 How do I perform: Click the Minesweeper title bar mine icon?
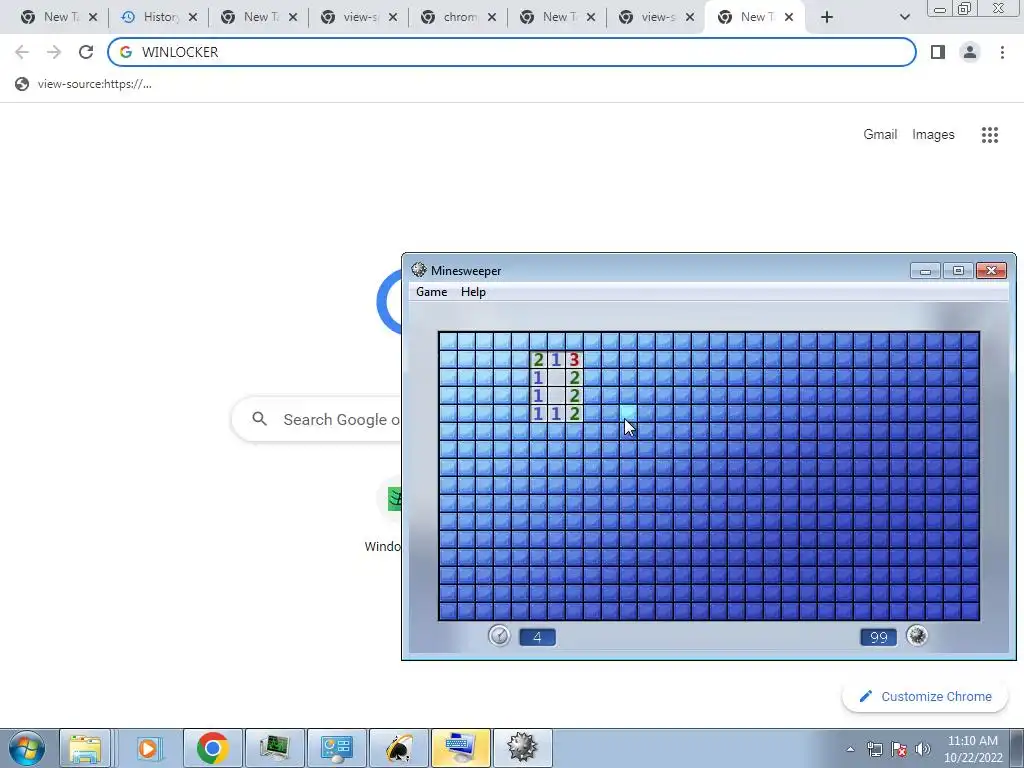tap(419, 270)
